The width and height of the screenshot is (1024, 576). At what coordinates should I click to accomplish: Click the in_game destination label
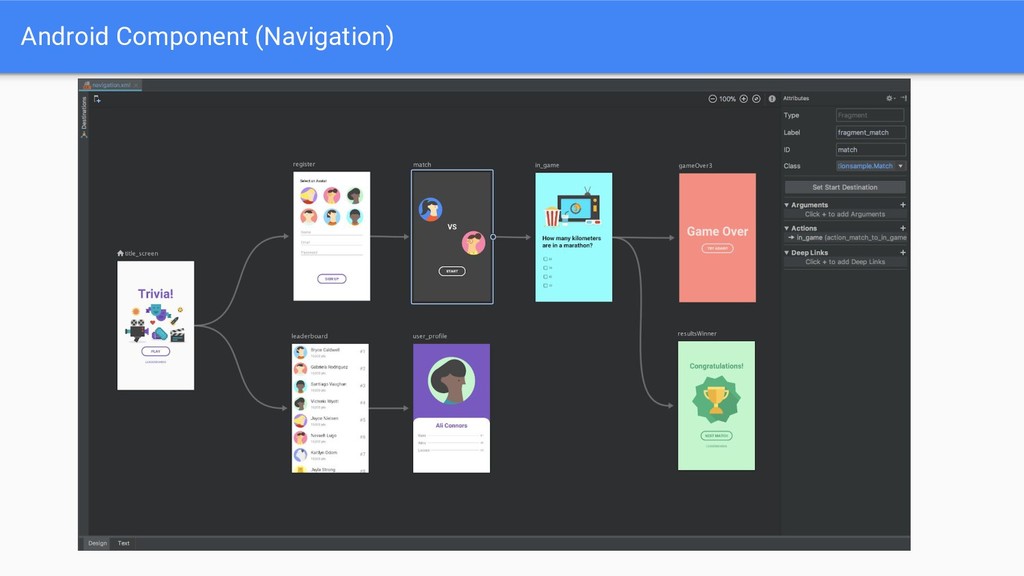(x=547, y=165)
